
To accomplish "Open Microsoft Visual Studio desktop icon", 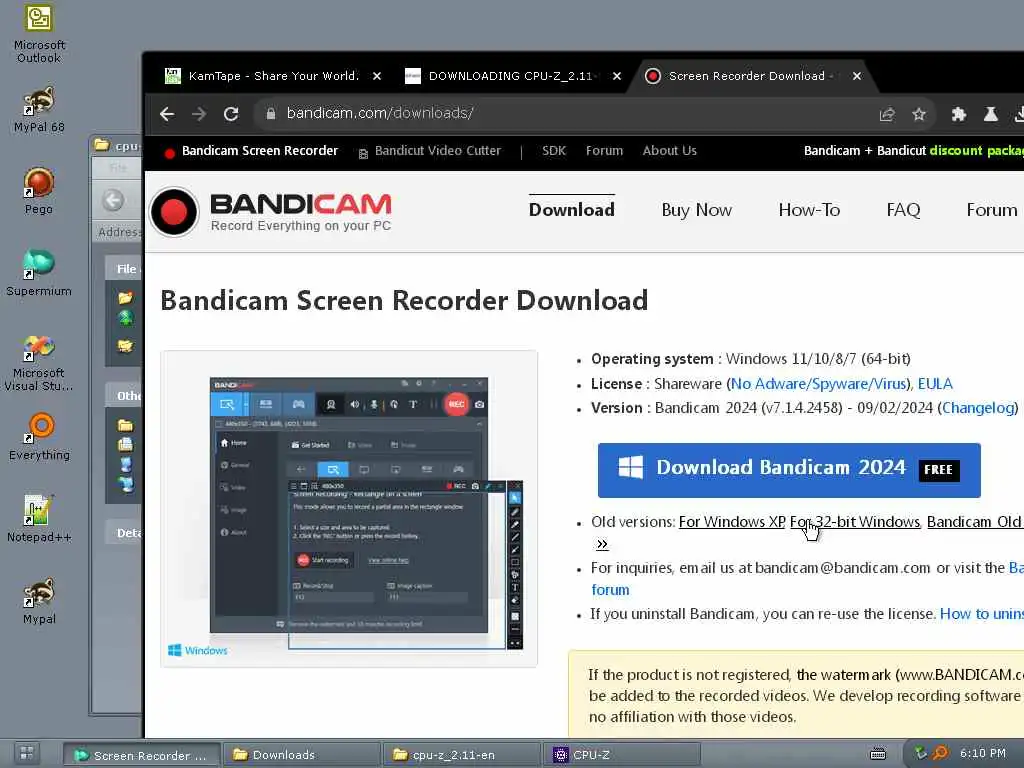I will point(39,362).
